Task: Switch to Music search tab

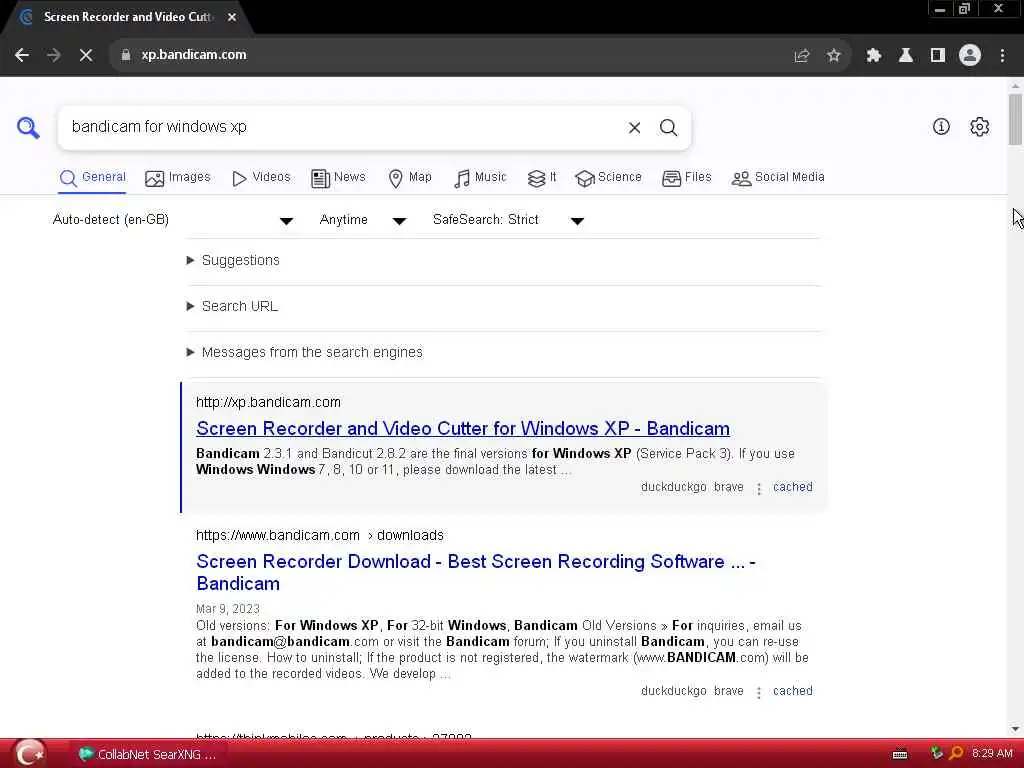Action: click(x=480, y=178)
